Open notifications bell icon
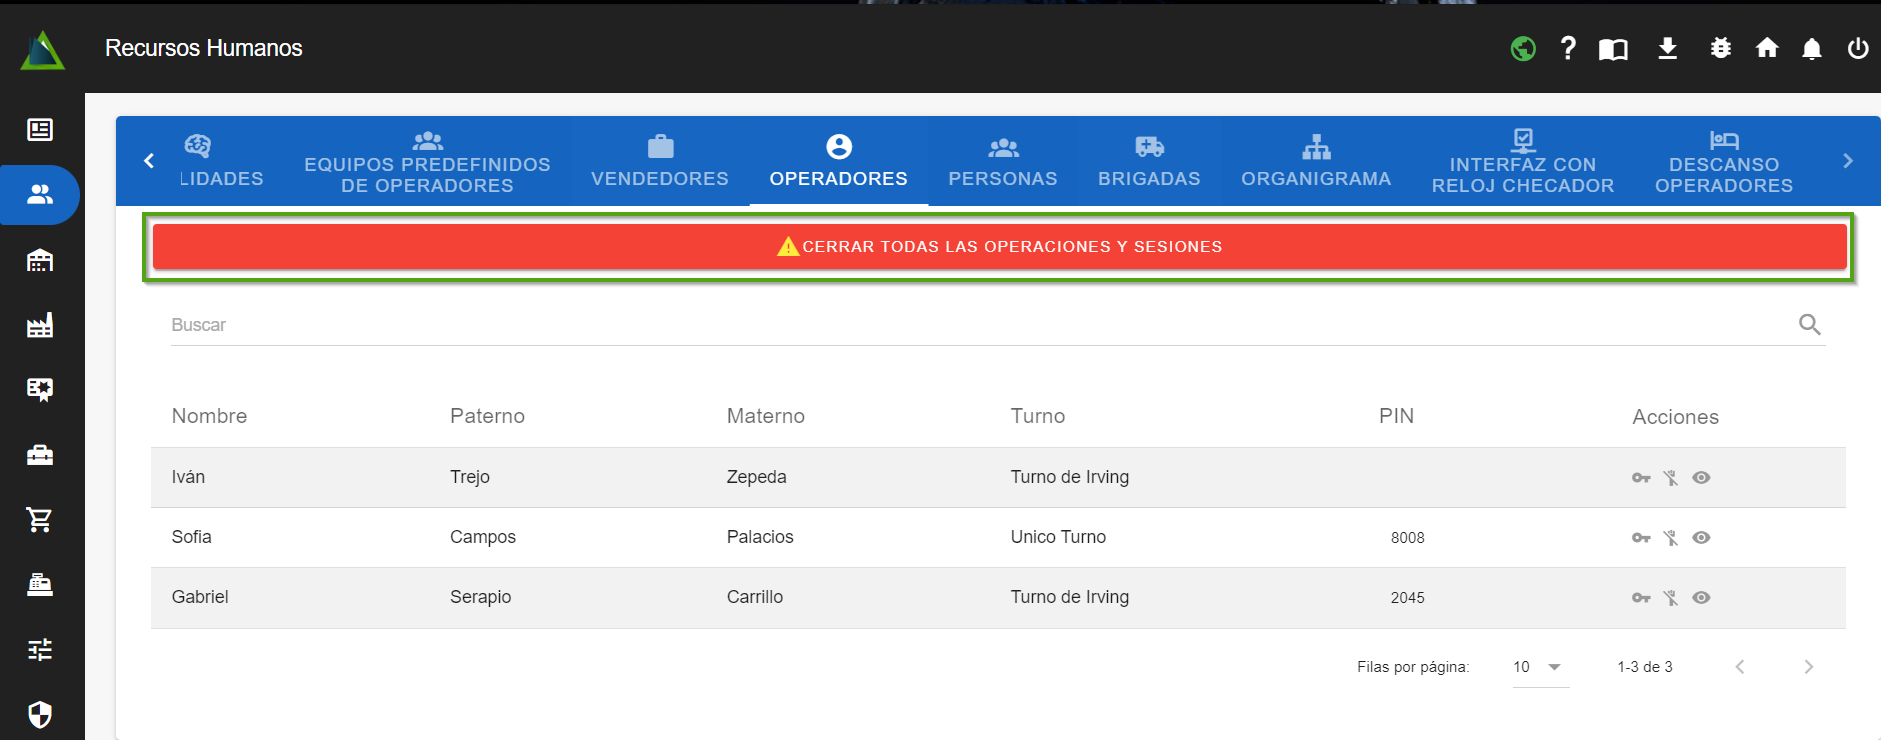Screen dimensions: 1881x740 [x=1811, y=49]
